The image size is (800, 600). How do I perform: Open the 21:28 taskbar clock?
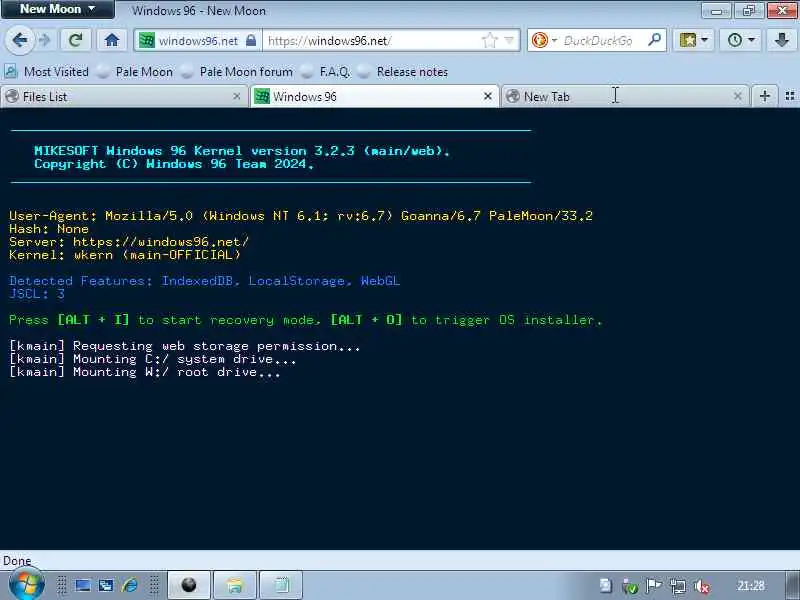coord(751,586)
